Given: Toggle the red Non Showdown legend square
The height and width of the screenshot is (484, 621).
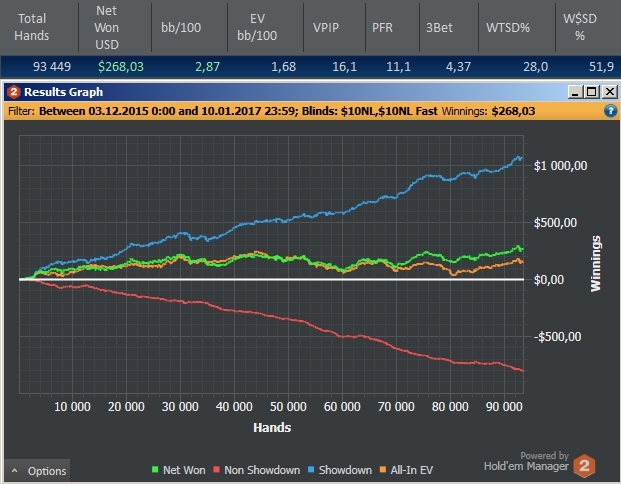Looking at the screenshot, I should pyautogui.click(x=216, y=470).
